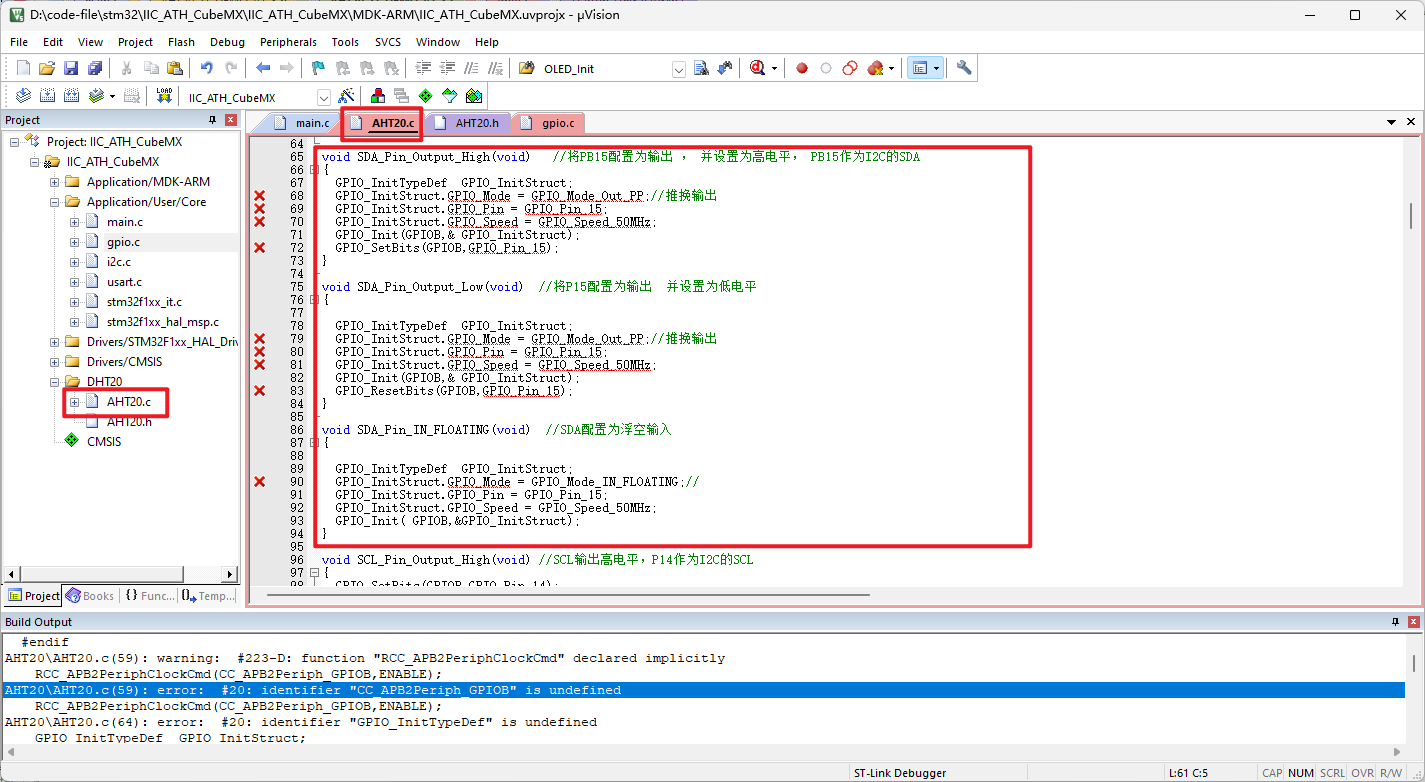Open Manage Run-Time Environment green diamond icon

(x=426, y=96)
